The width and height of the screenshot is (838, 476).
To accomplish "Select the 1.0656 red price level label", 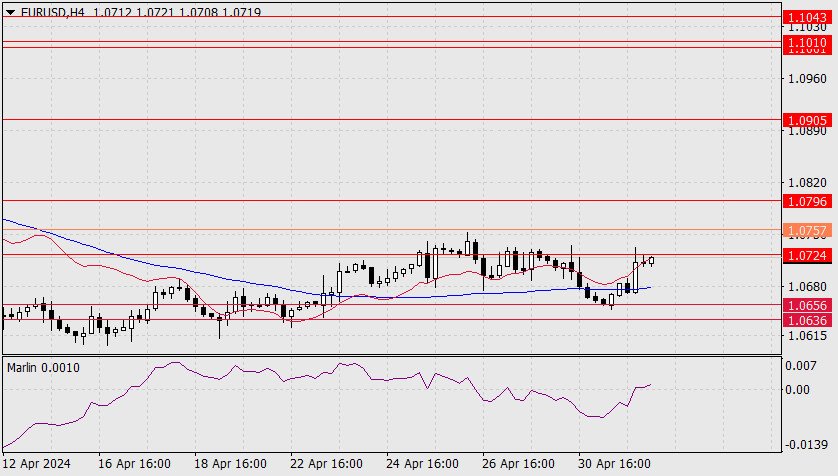I will tap(808, 306).
